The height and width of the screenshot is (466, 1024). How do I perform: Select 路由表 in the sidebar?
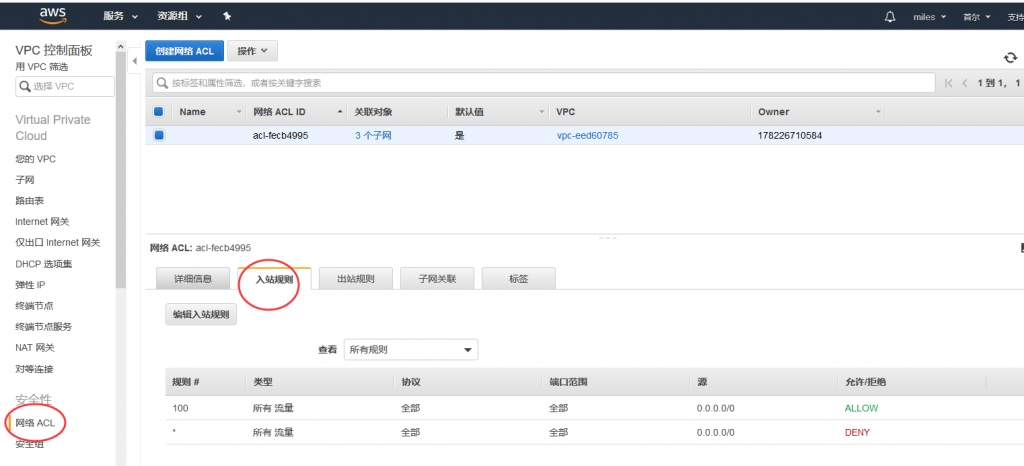[30, 201]
